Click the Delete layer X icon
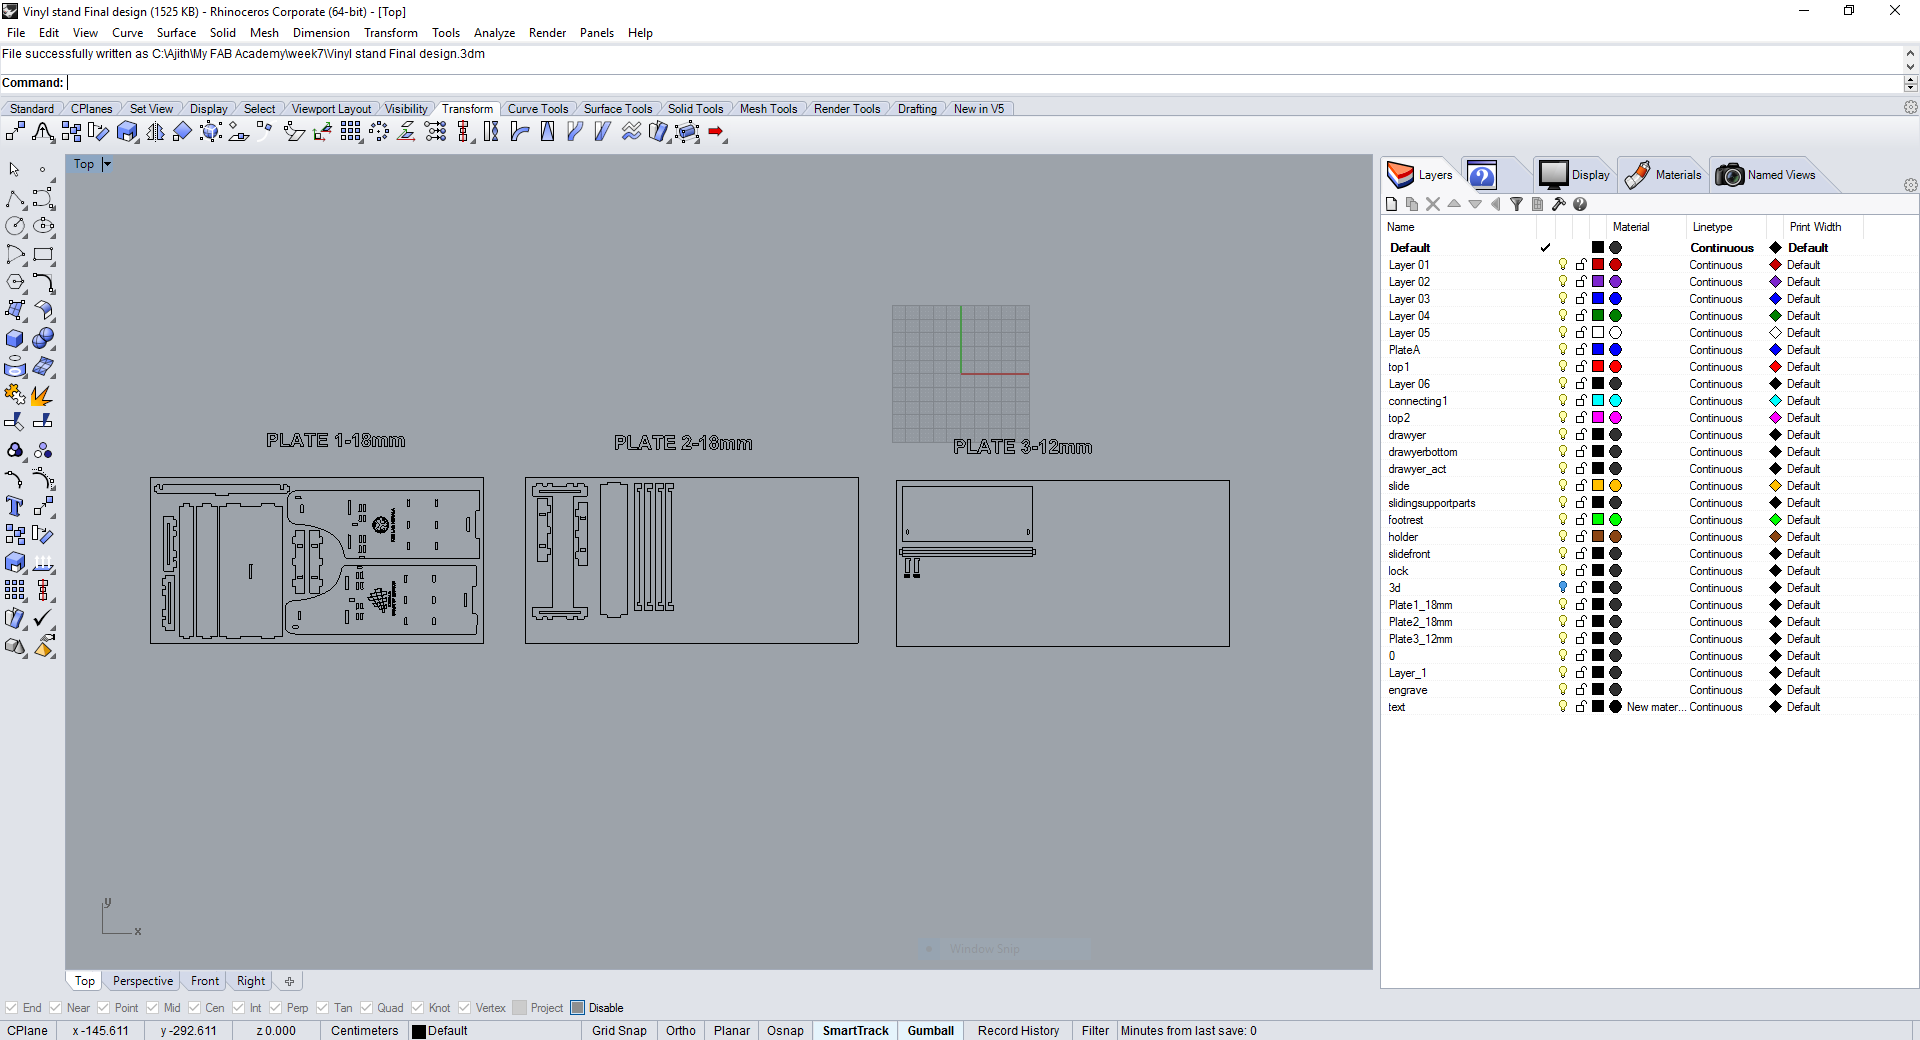 [1433, 204]
